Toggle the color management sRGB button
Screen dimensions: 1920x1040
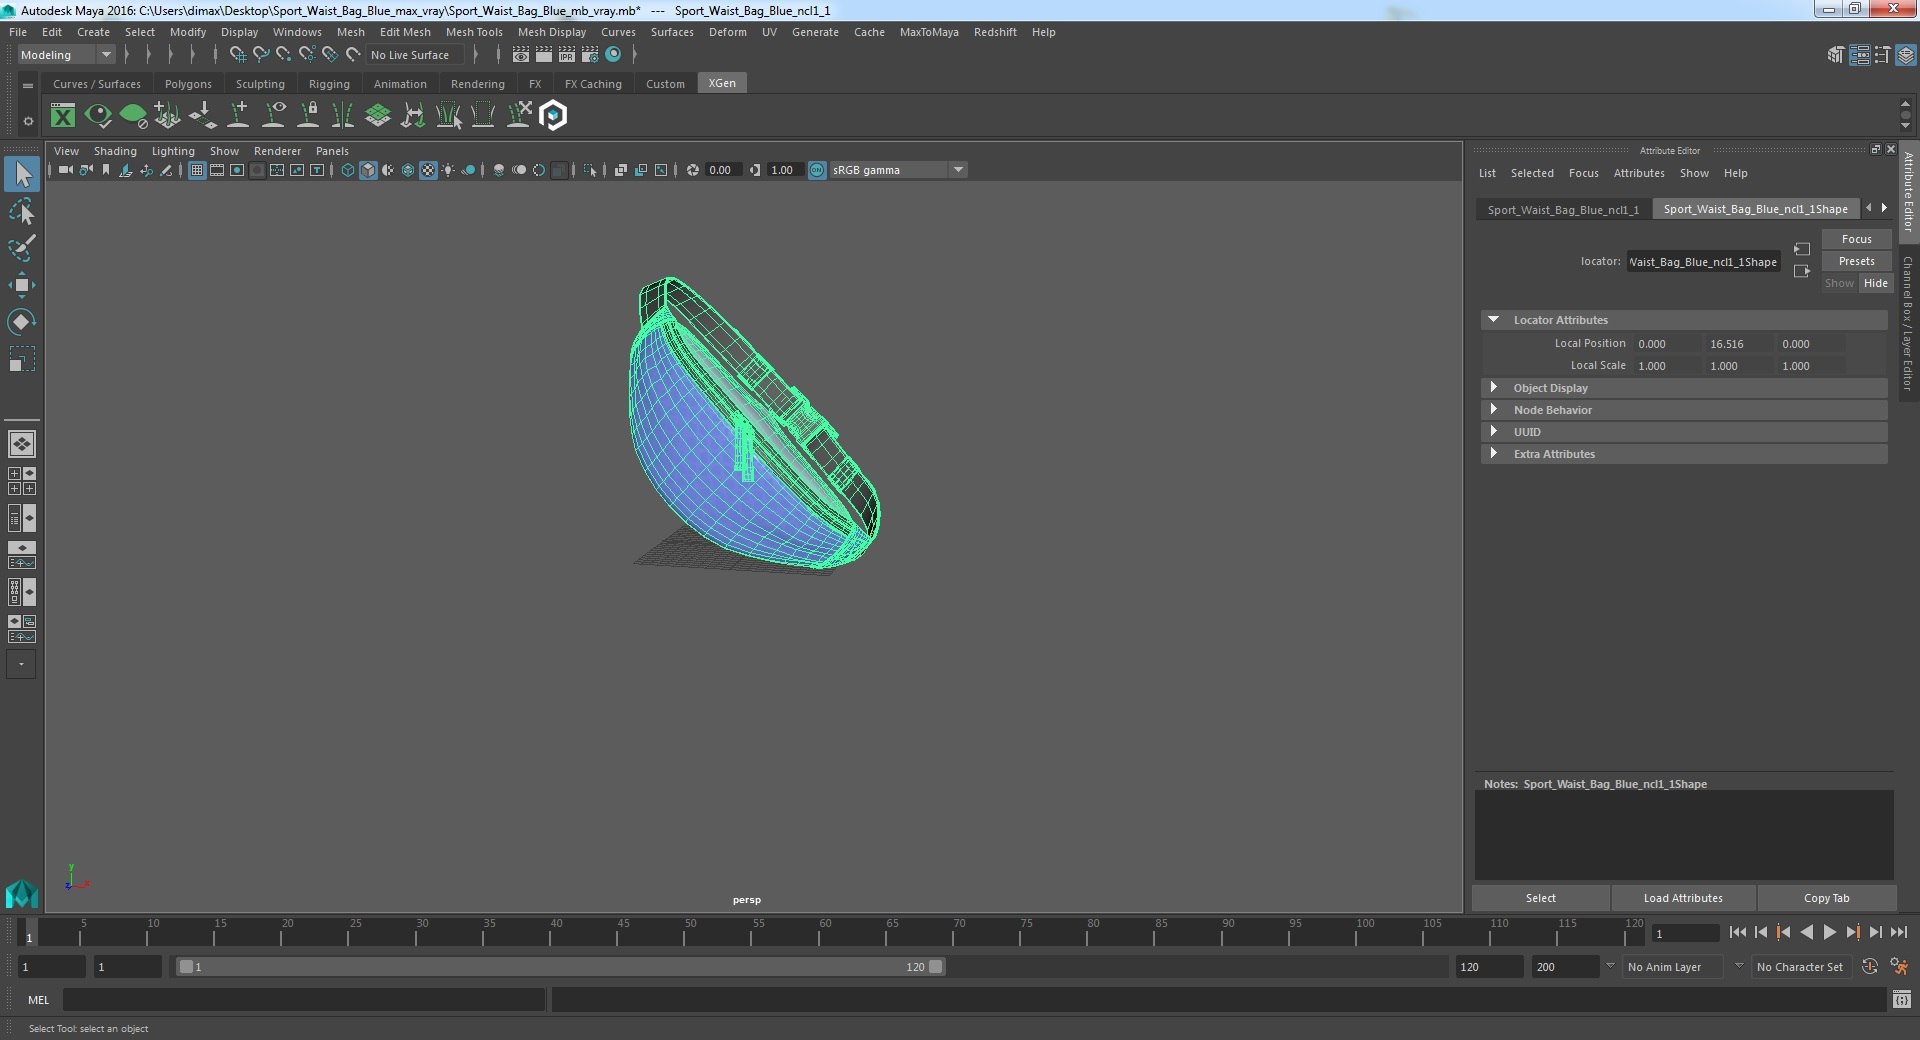click(x=817, y=170)
